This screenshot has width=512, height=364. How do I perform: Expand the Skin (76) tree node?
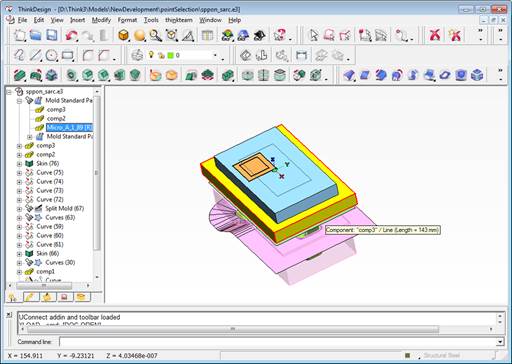[x=19, y=164]
